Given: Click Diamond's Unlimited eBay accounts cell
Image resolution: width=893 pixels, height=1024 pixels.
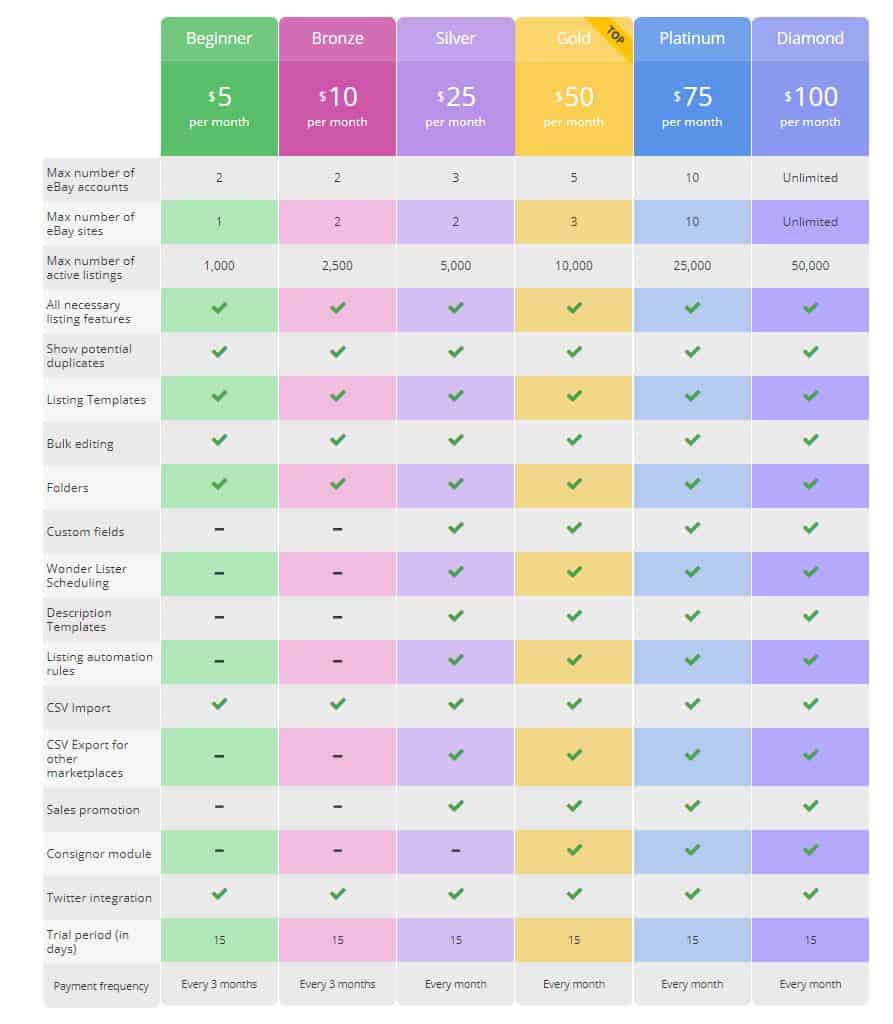Looking at the screenshot, I should (x=810, y=178).
